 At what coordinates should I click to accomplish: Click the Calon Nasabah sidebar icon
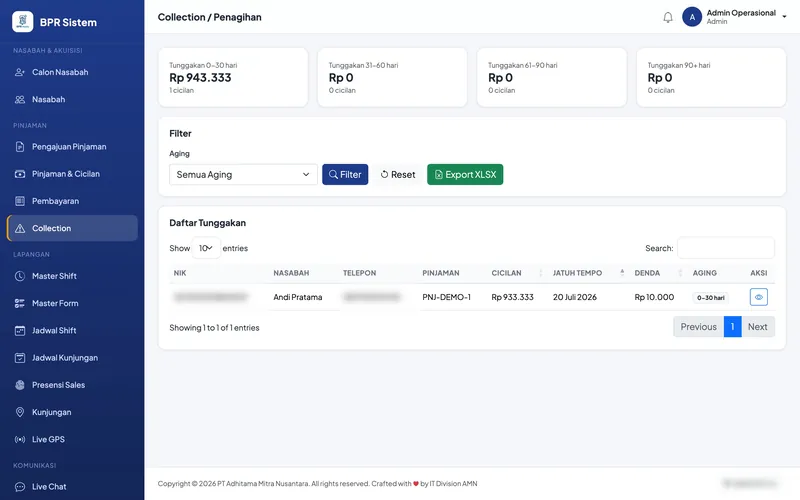(x=20, y=72)
